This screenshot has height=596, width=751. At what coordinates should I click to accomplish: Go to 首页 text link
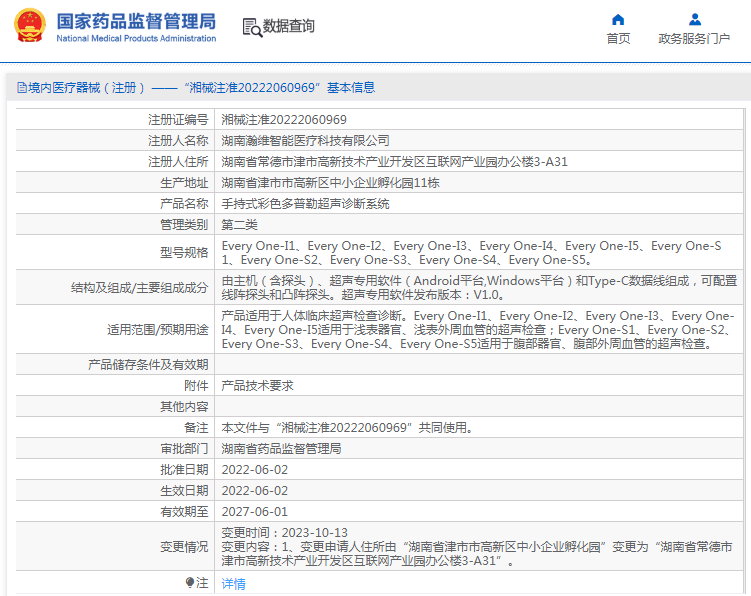618,39
